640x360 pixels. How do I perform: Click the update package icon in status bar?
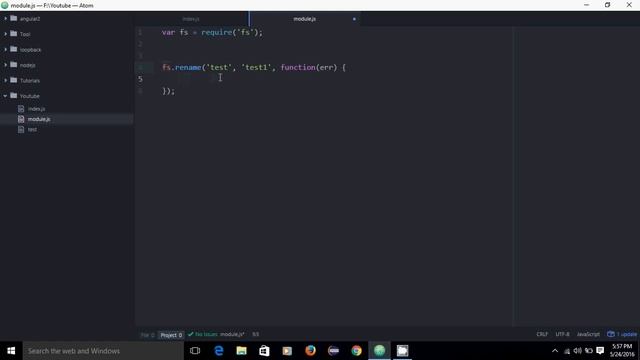pos(611,334)
